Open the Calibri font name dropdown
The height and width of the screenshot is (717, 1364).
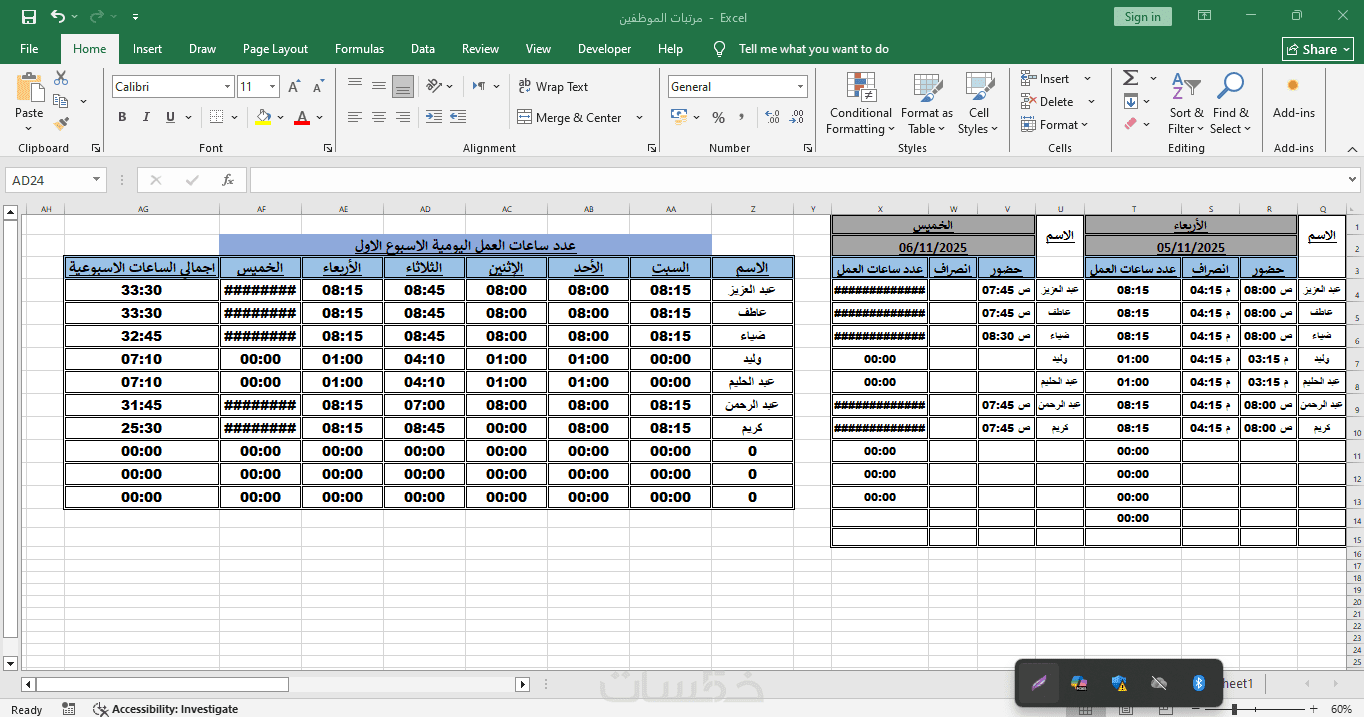(x=227, y=87)
